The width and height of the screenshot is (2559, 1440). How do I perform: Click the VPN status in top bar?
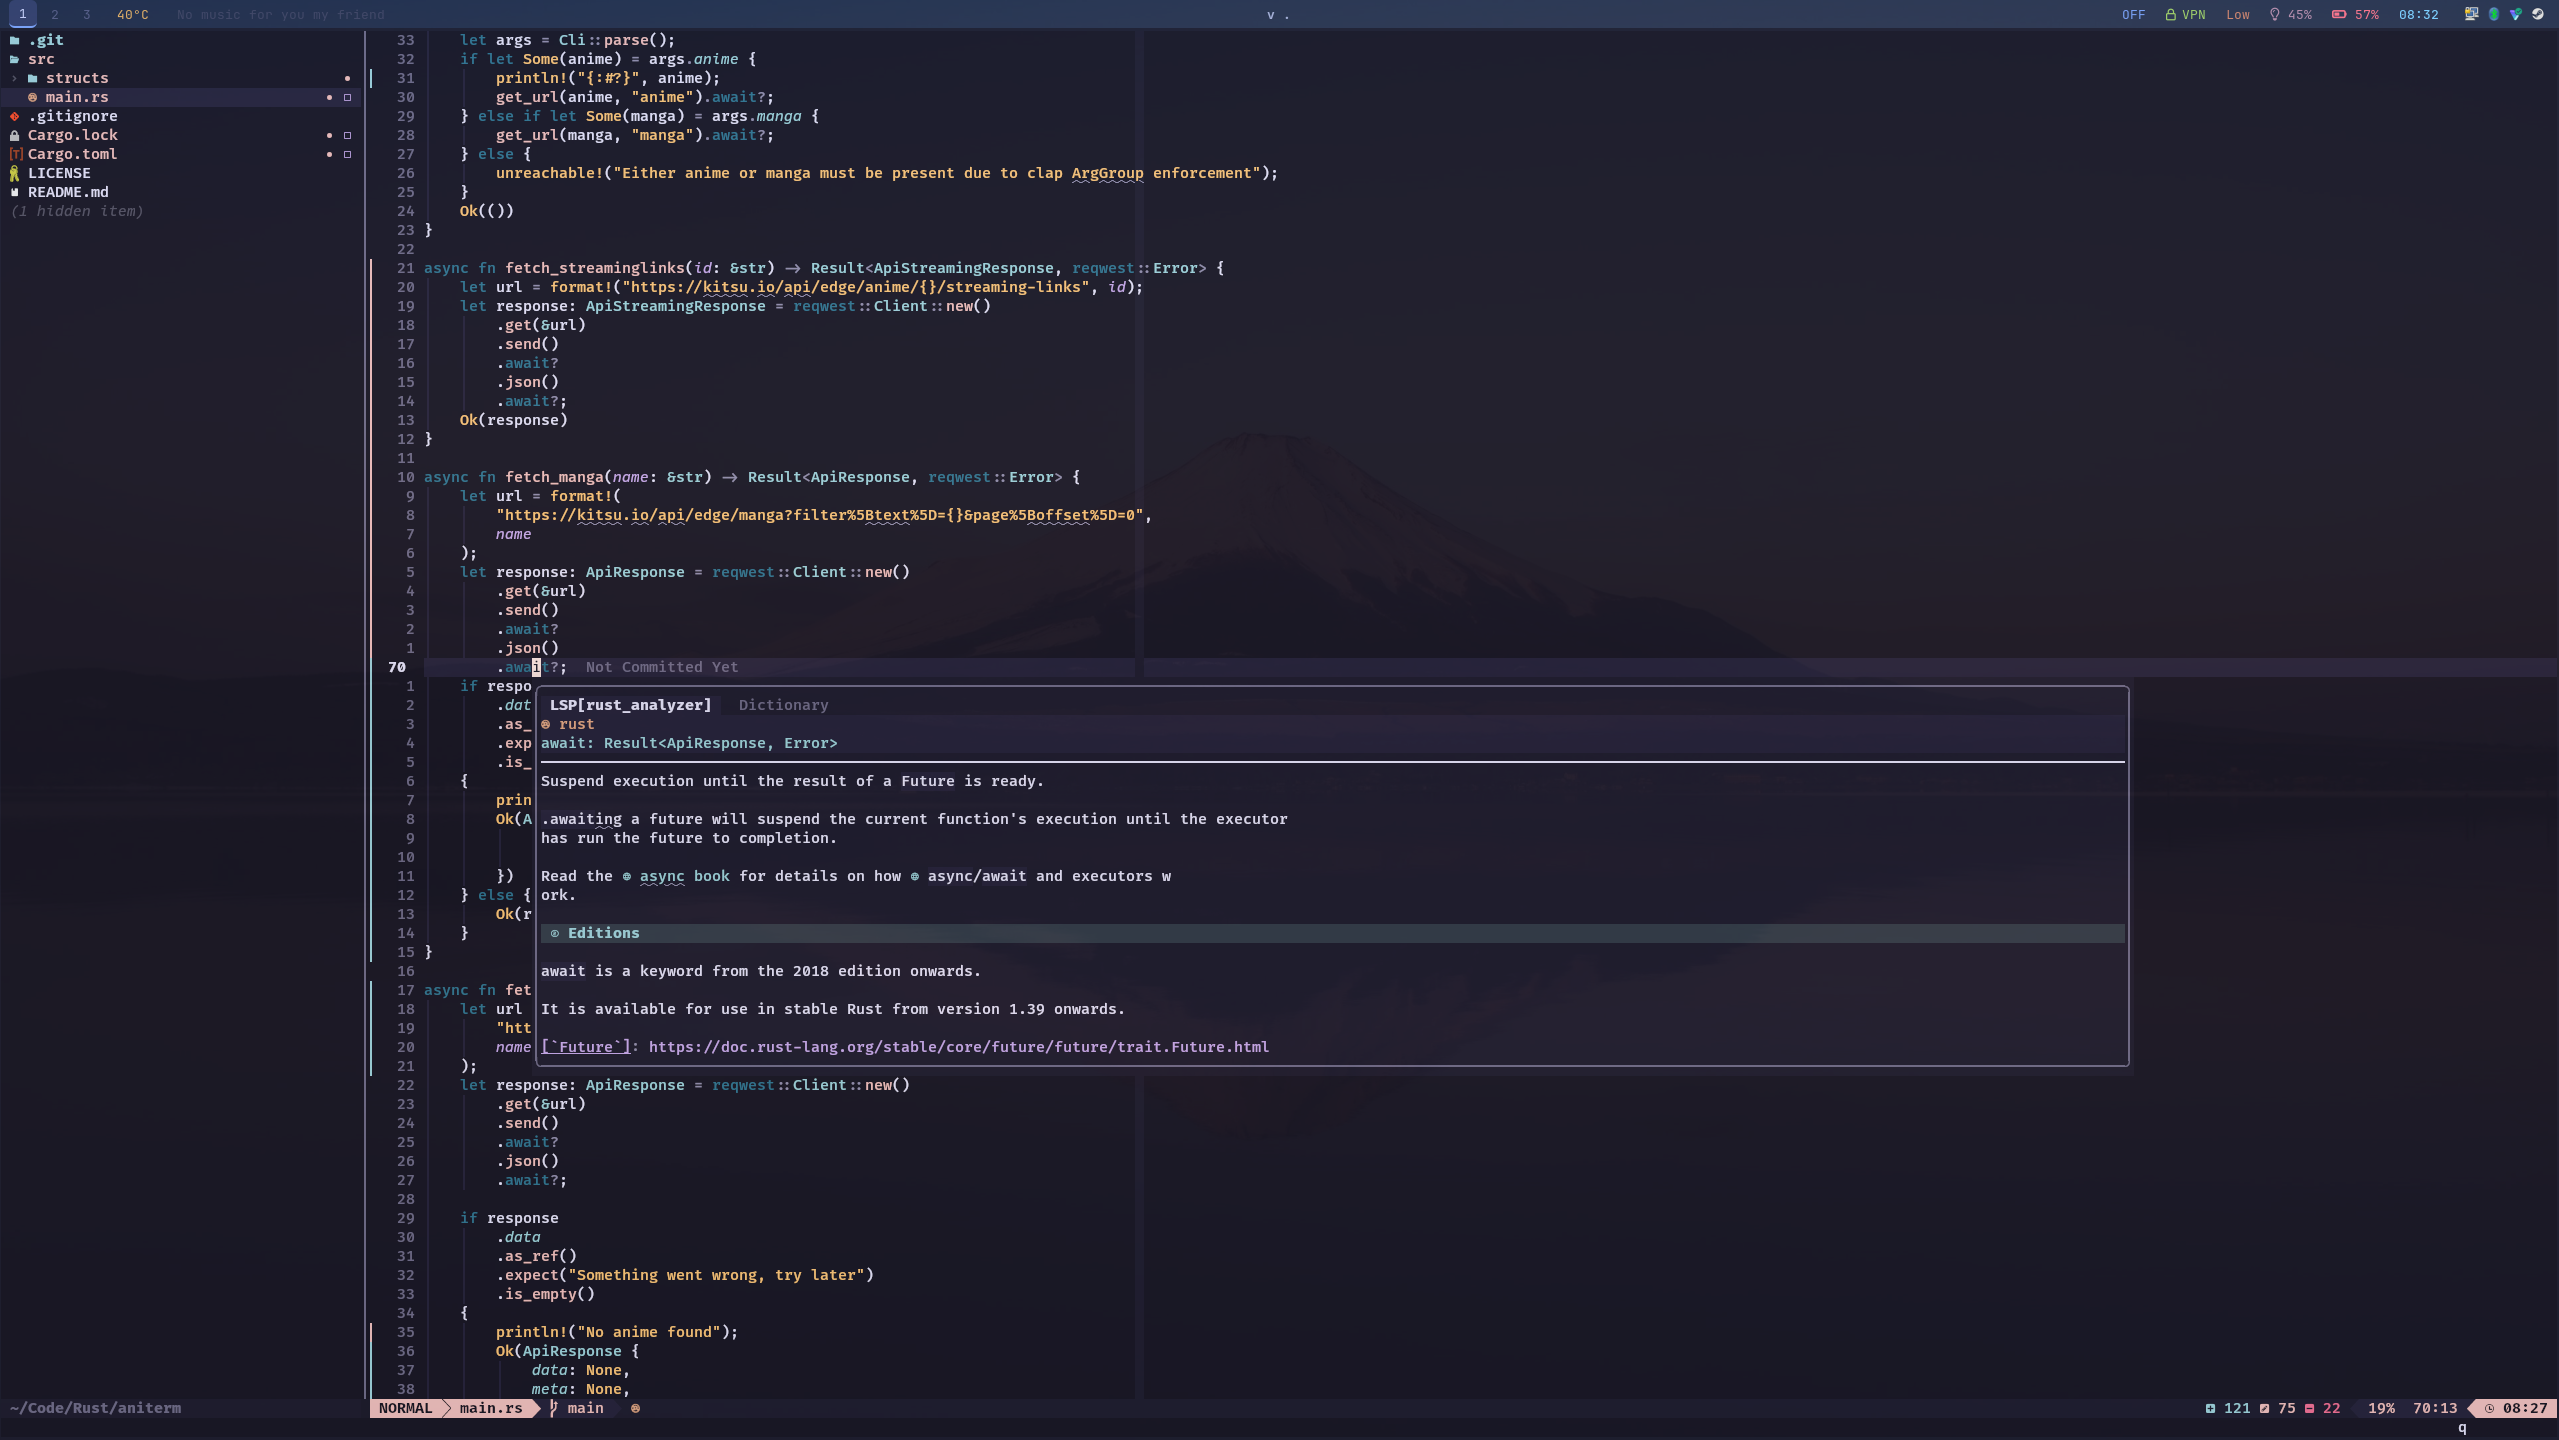tap(2185, 15)
